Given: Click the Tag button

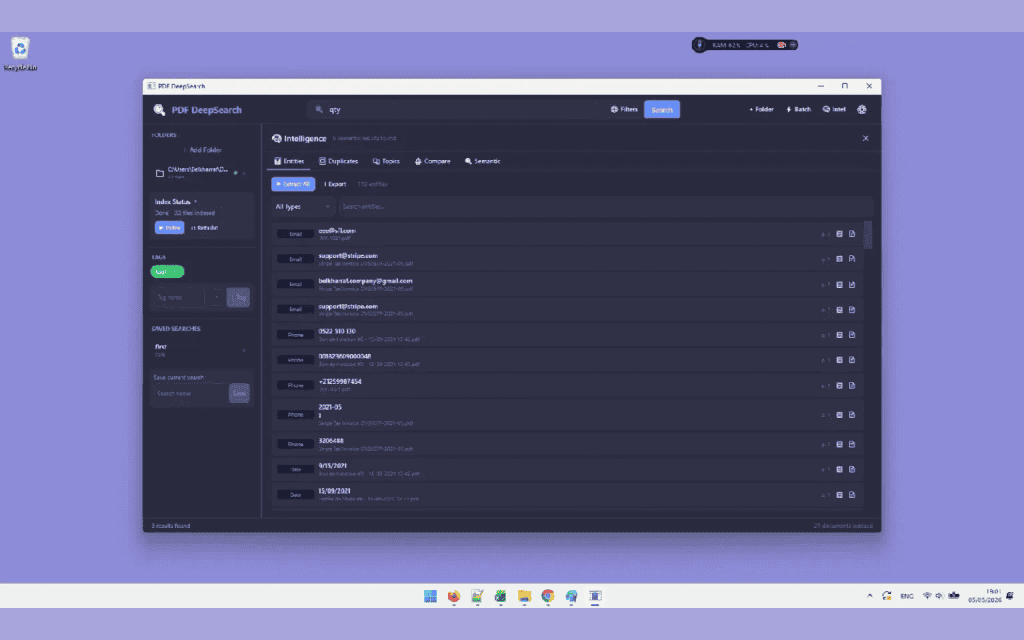Looking at the screenshot, I should pyautogui.click(x=238, y=298).
